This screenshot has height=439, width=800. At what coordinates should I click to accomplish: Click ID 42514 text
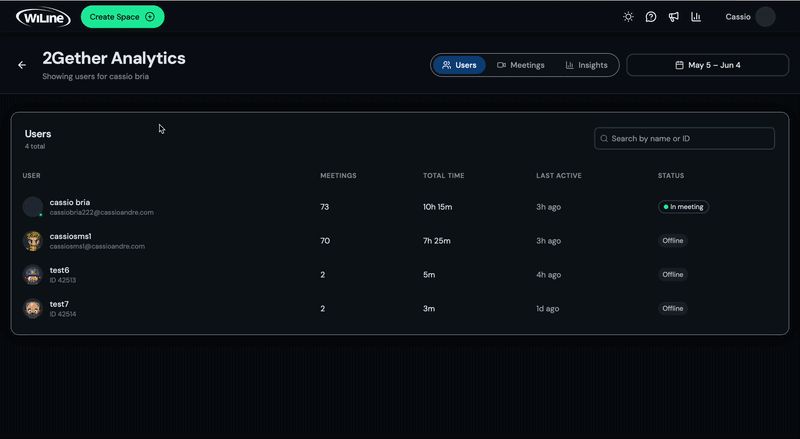[63, 314]
